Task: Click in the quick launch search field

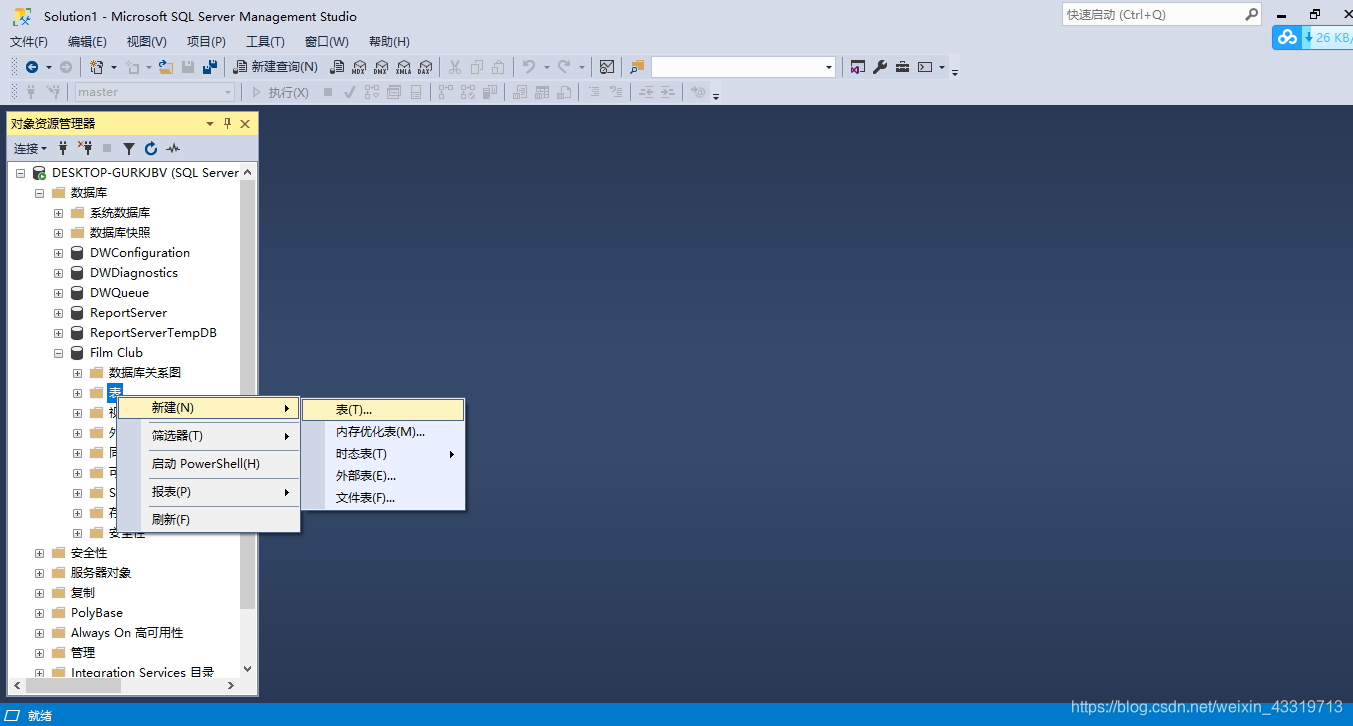Action: (1152, 14)
